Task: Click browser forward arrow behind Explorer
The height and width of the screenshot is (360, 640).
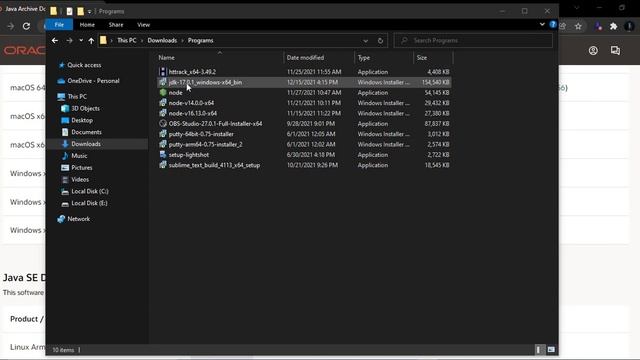Action: pos(11,26)
